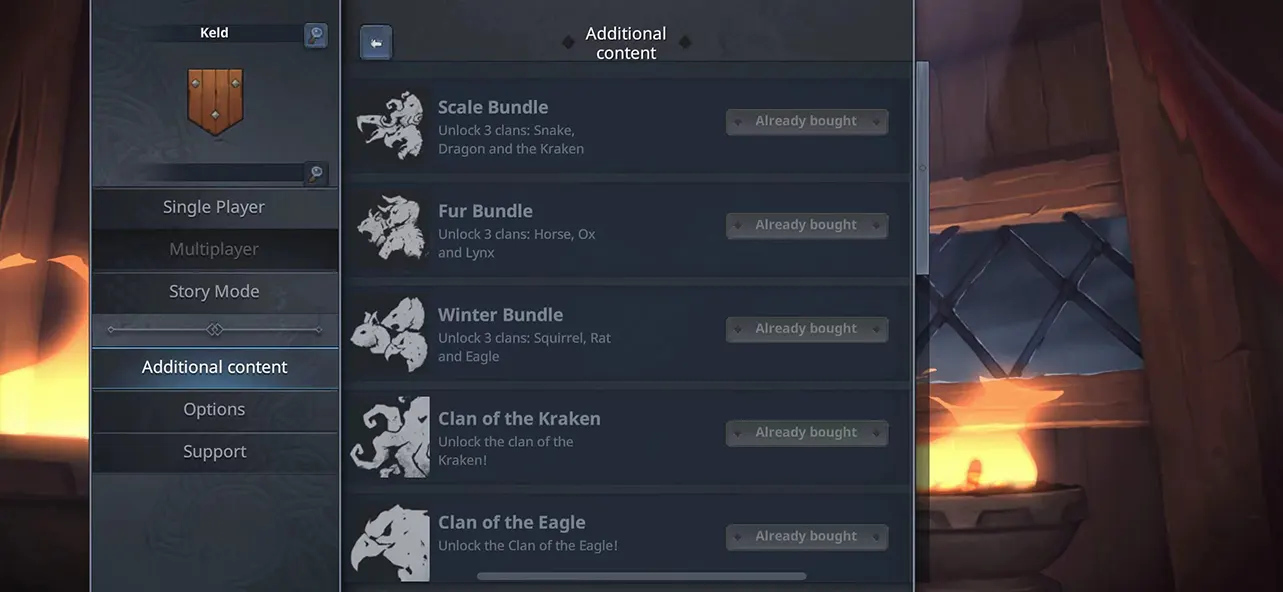The width and height of the screenshot is (1283, 592).
Task: Click Already bought for Scale Bundle
Action: pyautogui.click(x=806, y=121)
